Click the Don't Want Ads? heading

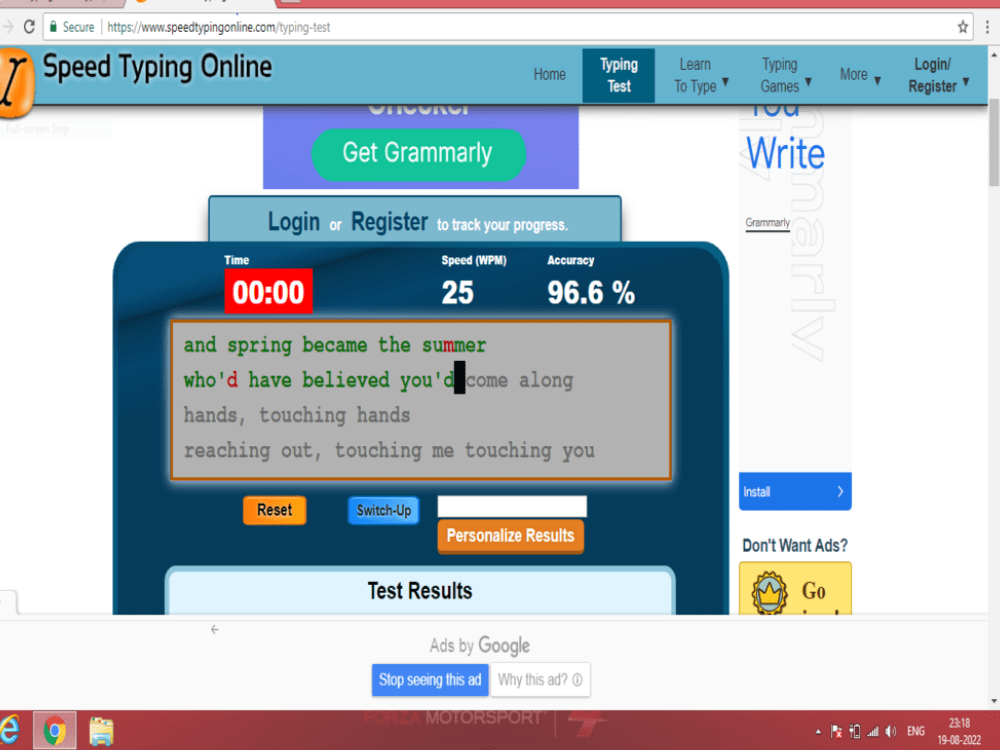point(795,545)
